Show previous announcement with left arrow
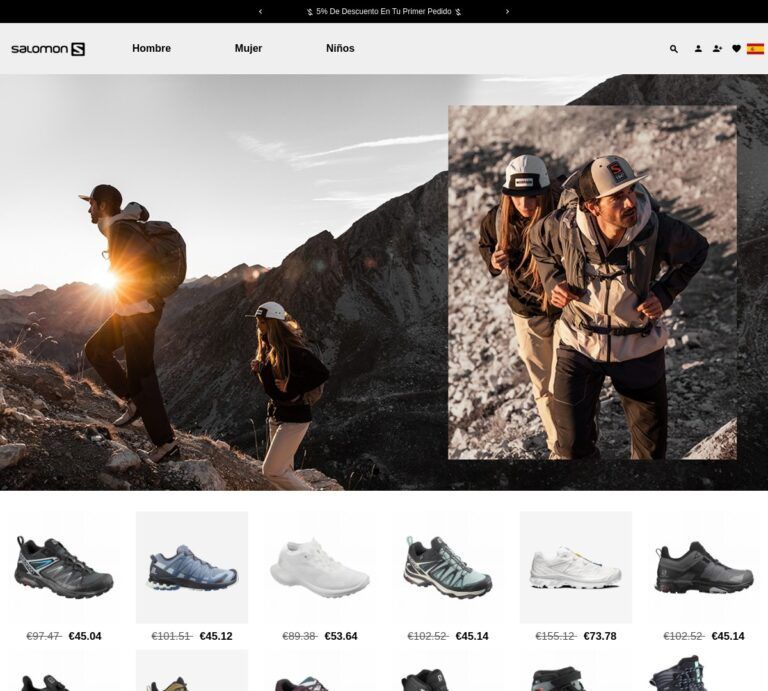Viewport: 768px width, 691px height. coord(260,11)
